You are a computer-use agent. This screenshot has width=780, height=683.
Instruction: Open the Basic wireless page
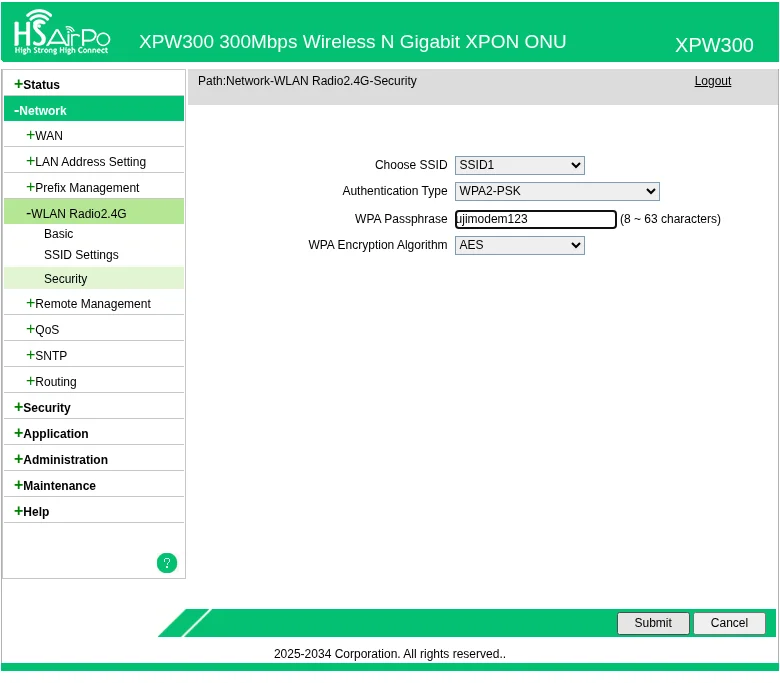click(59, 234)
